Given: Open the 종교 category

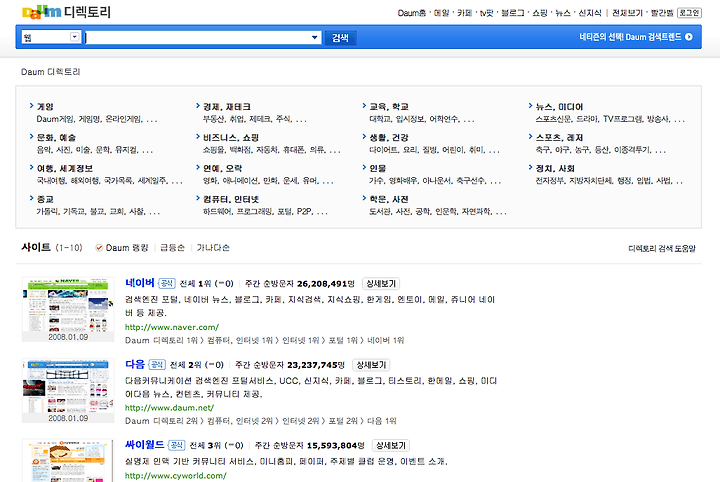Looking at the screenshot, I should [45, 199].
